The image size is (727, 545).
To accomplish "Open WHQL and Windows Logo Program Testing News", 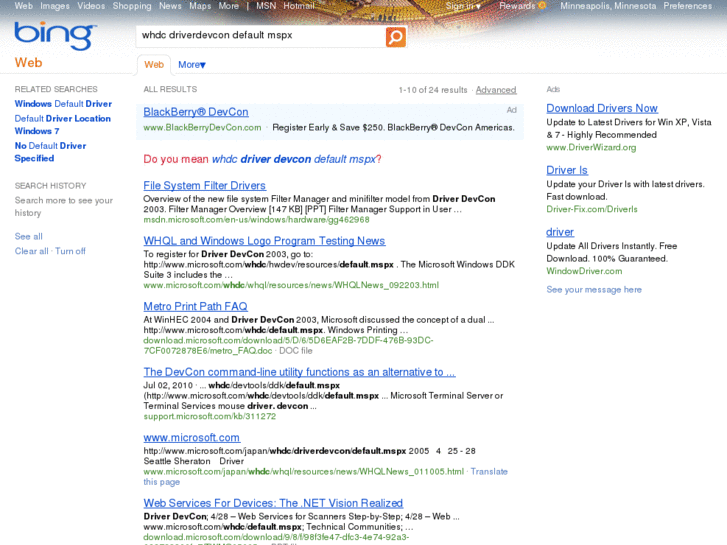I will (x=264, y=241).
